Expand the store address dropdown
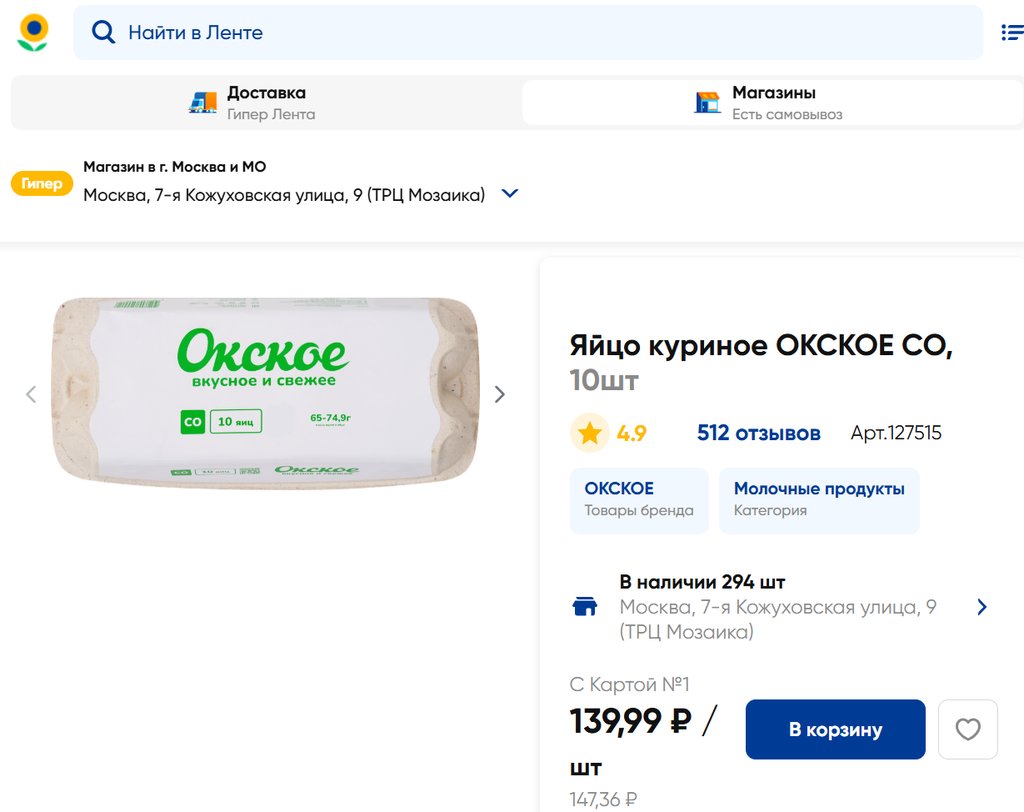This screenshot has width=1024, height=812. tap(510, 194)
